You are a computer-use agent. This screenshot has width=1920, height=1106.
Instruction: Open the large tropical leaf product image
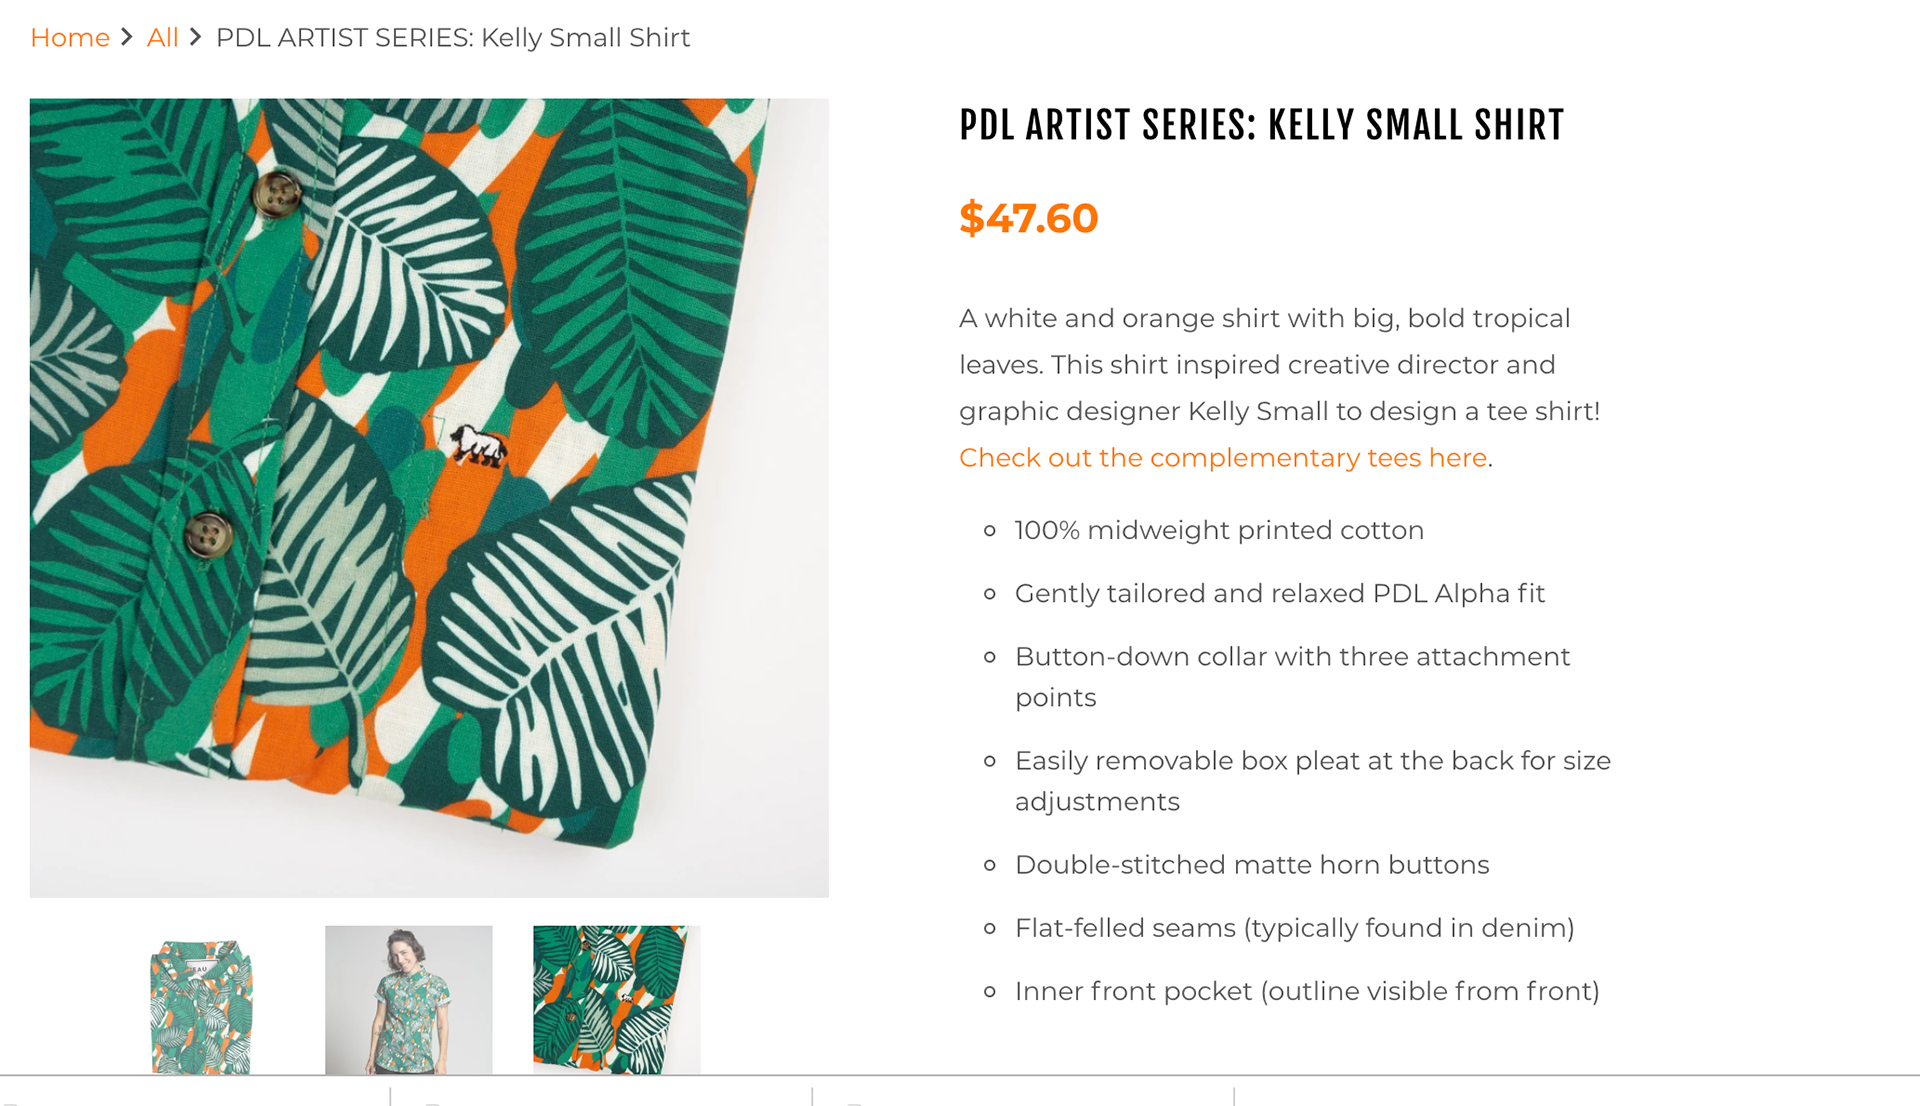click(429, 497)
